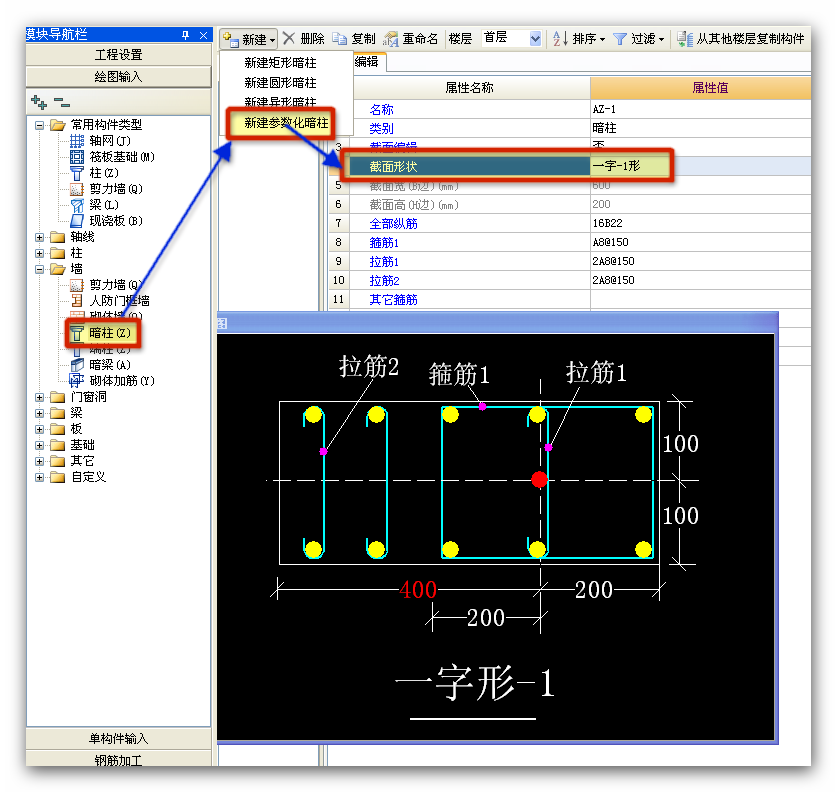The image size is (837, 792).
Task: Click the 类别 property link
Action: pyautogui.click(x=381, y=129)
